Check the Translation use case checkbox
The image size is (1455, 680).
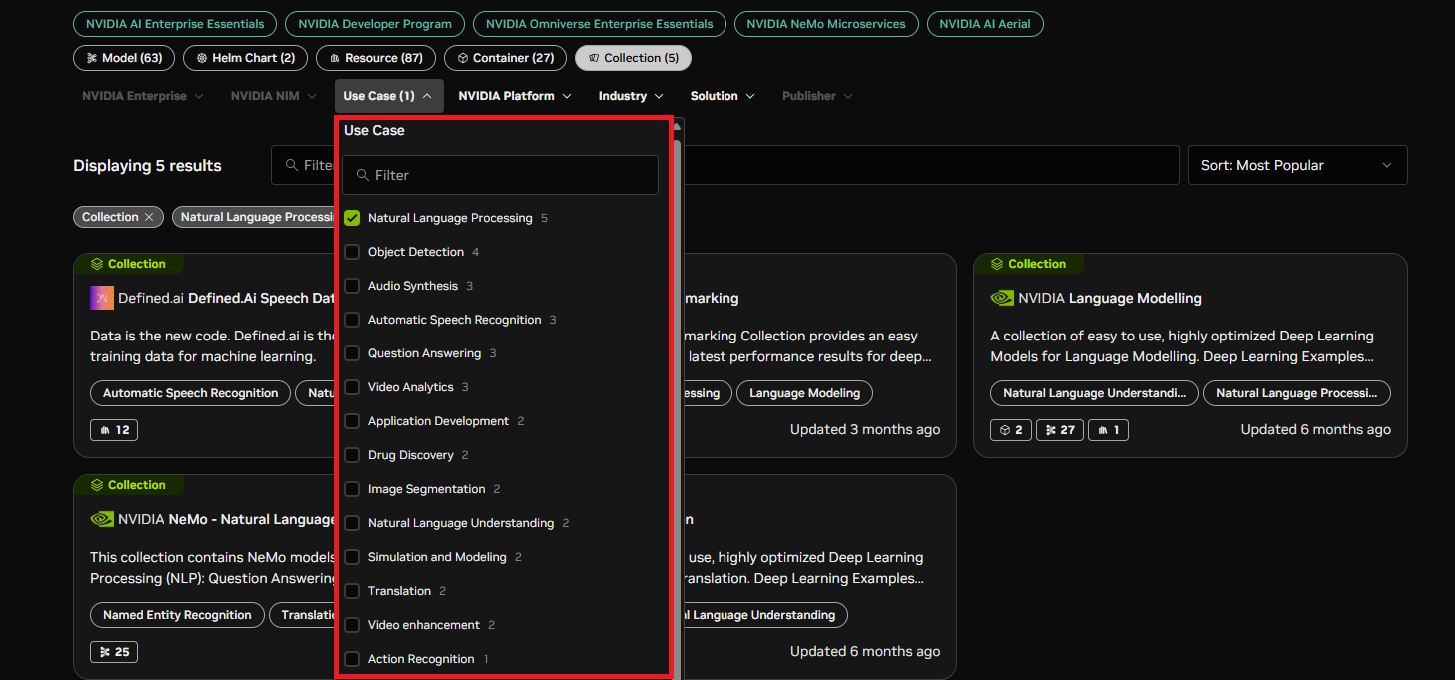coord(352,591)
